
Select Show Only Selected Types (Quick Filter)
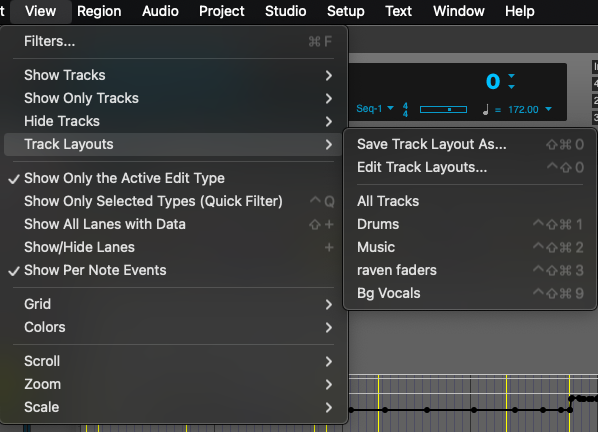click(x=173, y=201)
